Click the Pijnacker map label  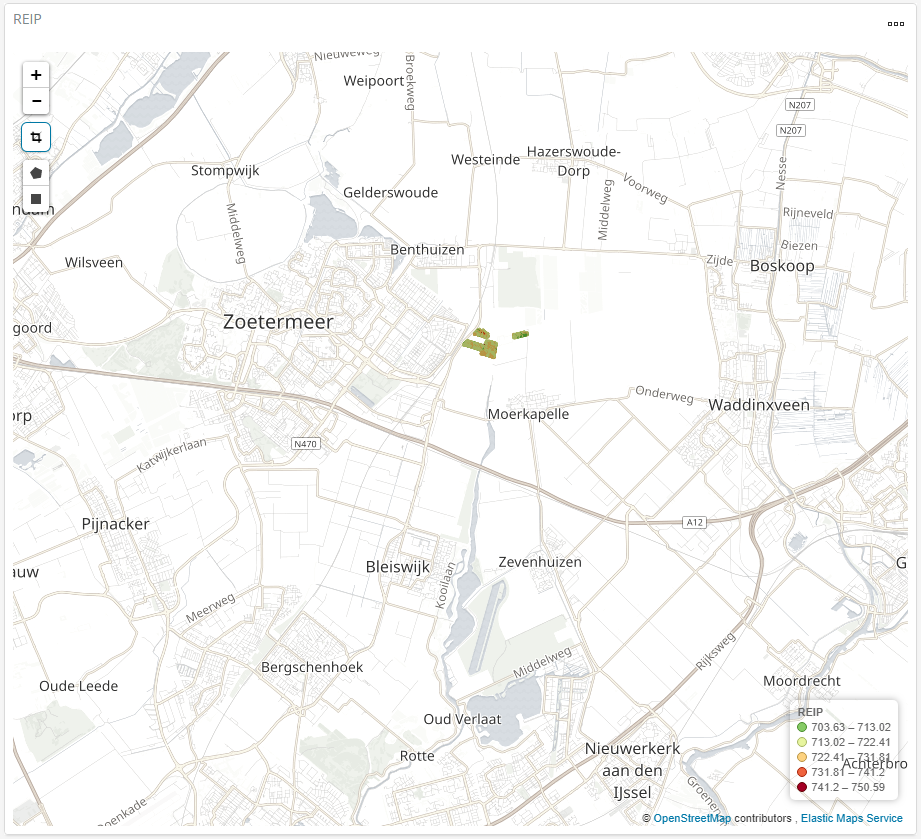point(116,524)
